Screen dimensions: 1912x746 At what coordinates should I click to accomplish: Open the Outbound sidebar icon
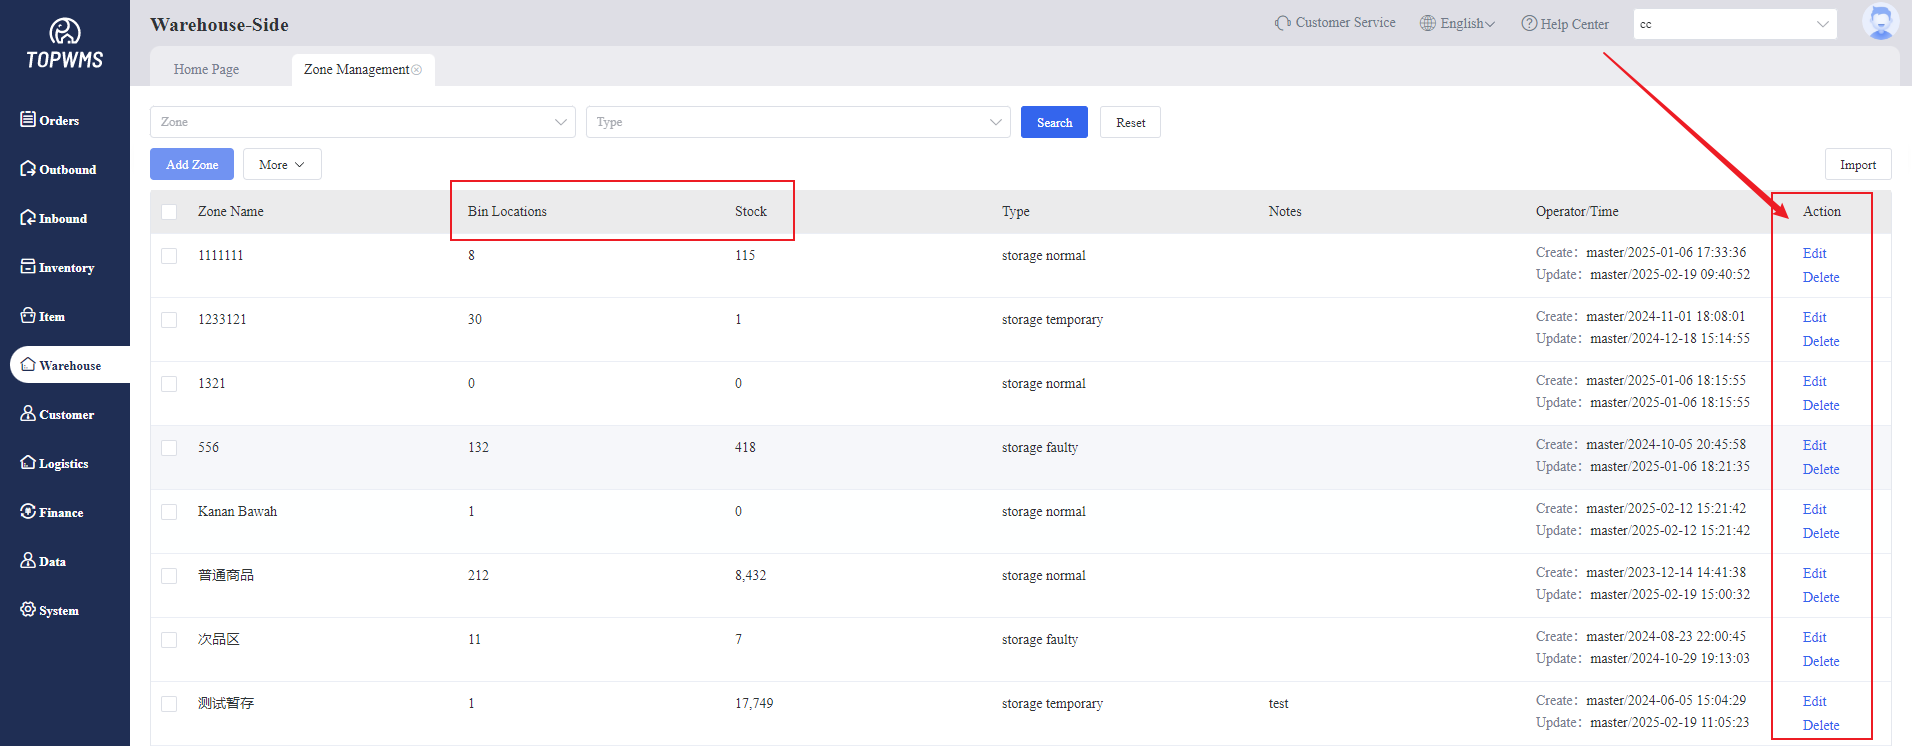(x=28, y=169)
